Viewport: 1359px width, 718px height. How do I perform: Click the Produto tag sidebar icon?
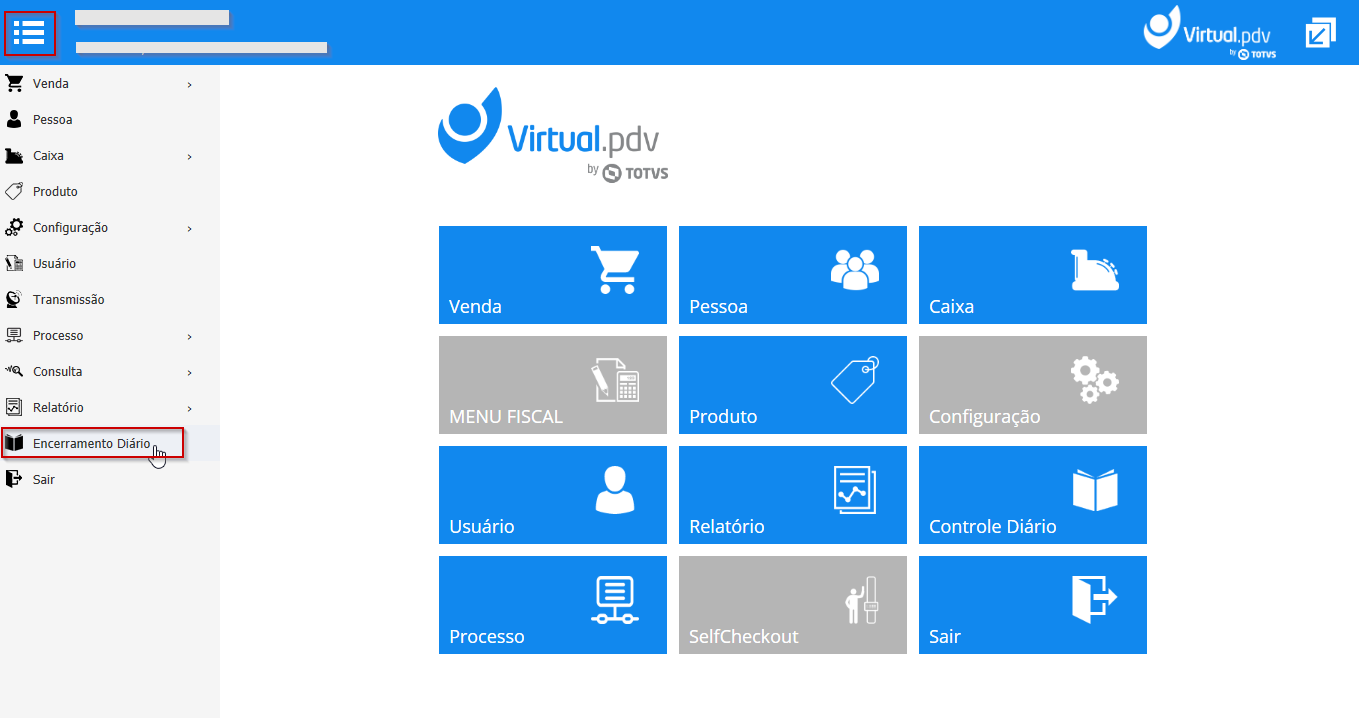14,191
